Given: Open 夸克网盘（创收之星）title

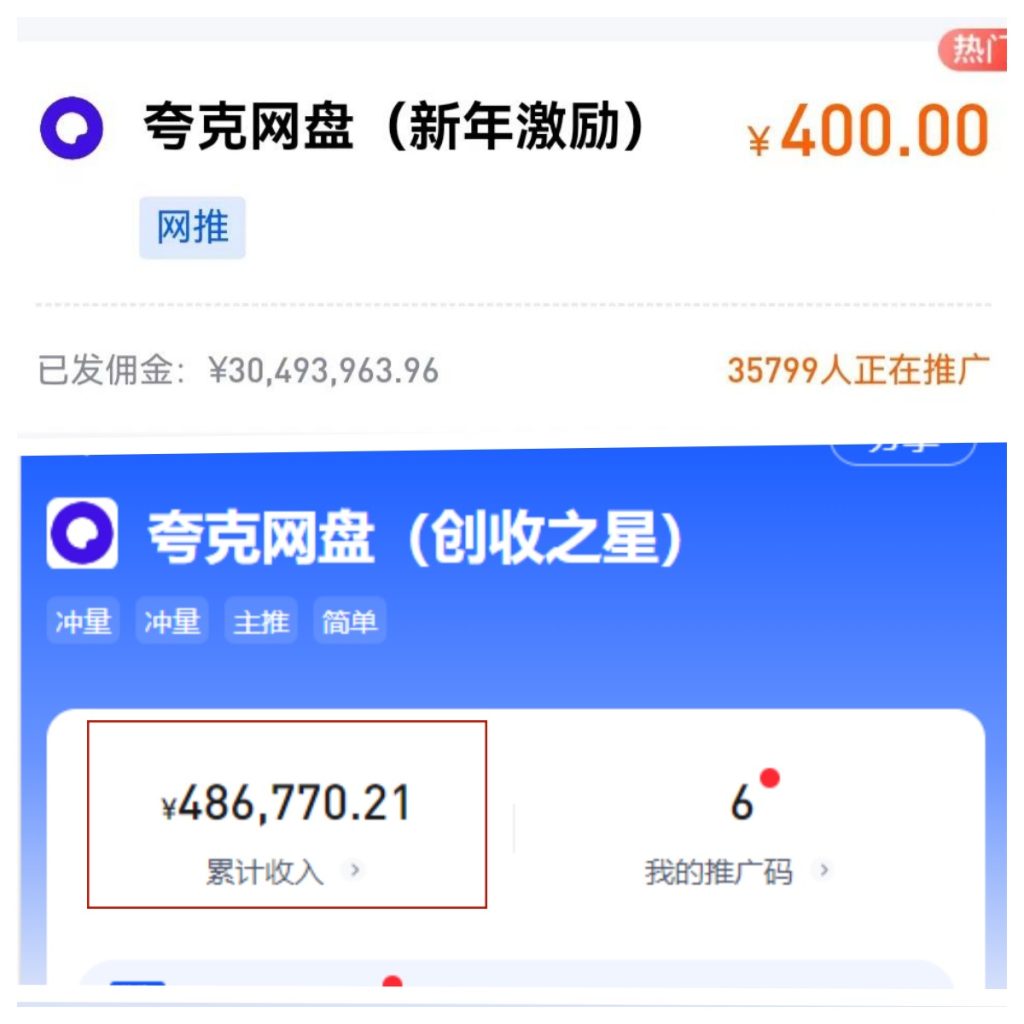Looking at the screenshot, I should (x=415, y=538).
